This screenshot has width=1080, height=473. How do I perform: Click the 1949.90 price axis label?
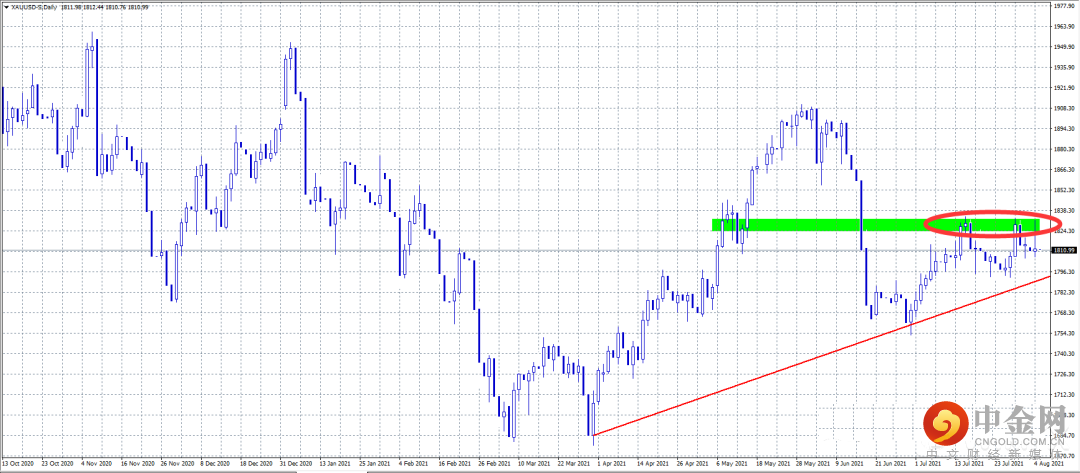1065,46
